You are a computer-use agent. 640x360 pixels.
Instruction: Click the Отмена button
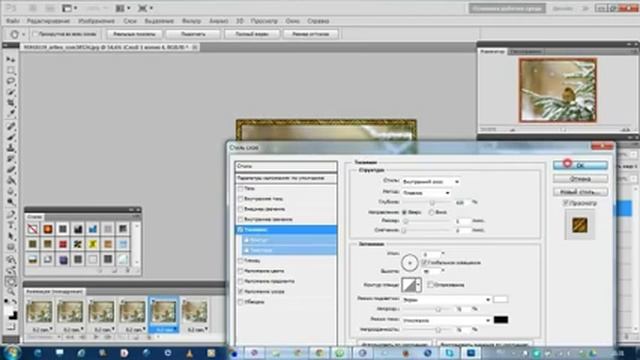tap(580, 178)
